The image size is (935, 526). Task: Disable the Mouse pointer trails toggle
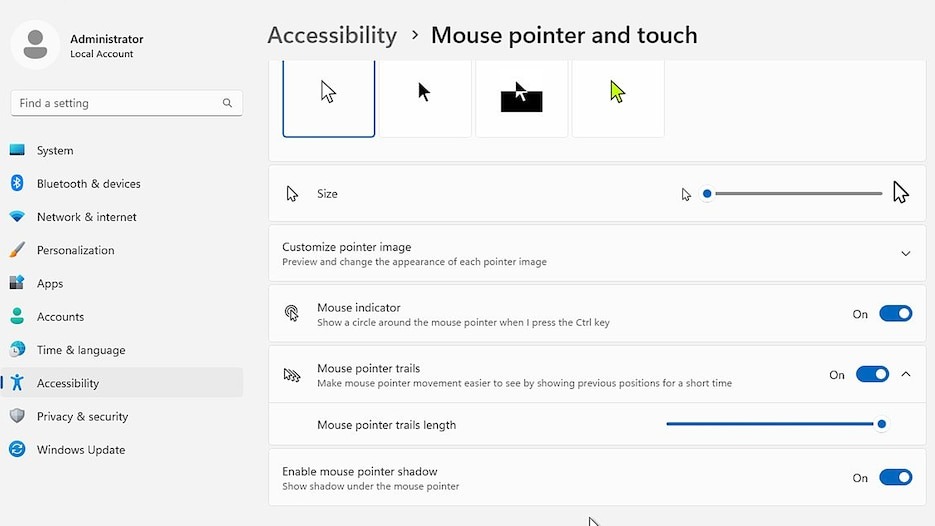pyautogui.click(x=872, y=375)
